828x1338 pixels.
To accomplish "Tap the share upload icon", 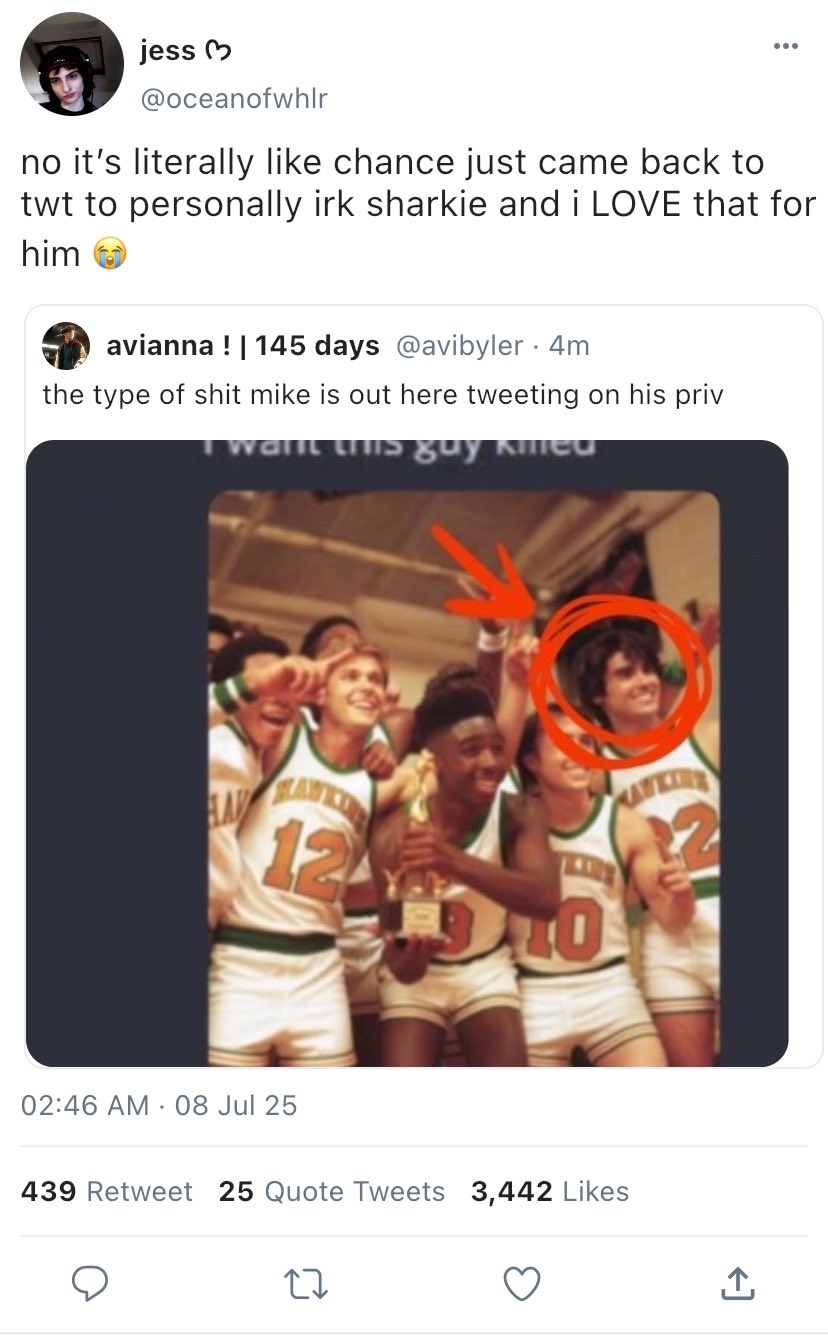I will [x=735, y=1281].
